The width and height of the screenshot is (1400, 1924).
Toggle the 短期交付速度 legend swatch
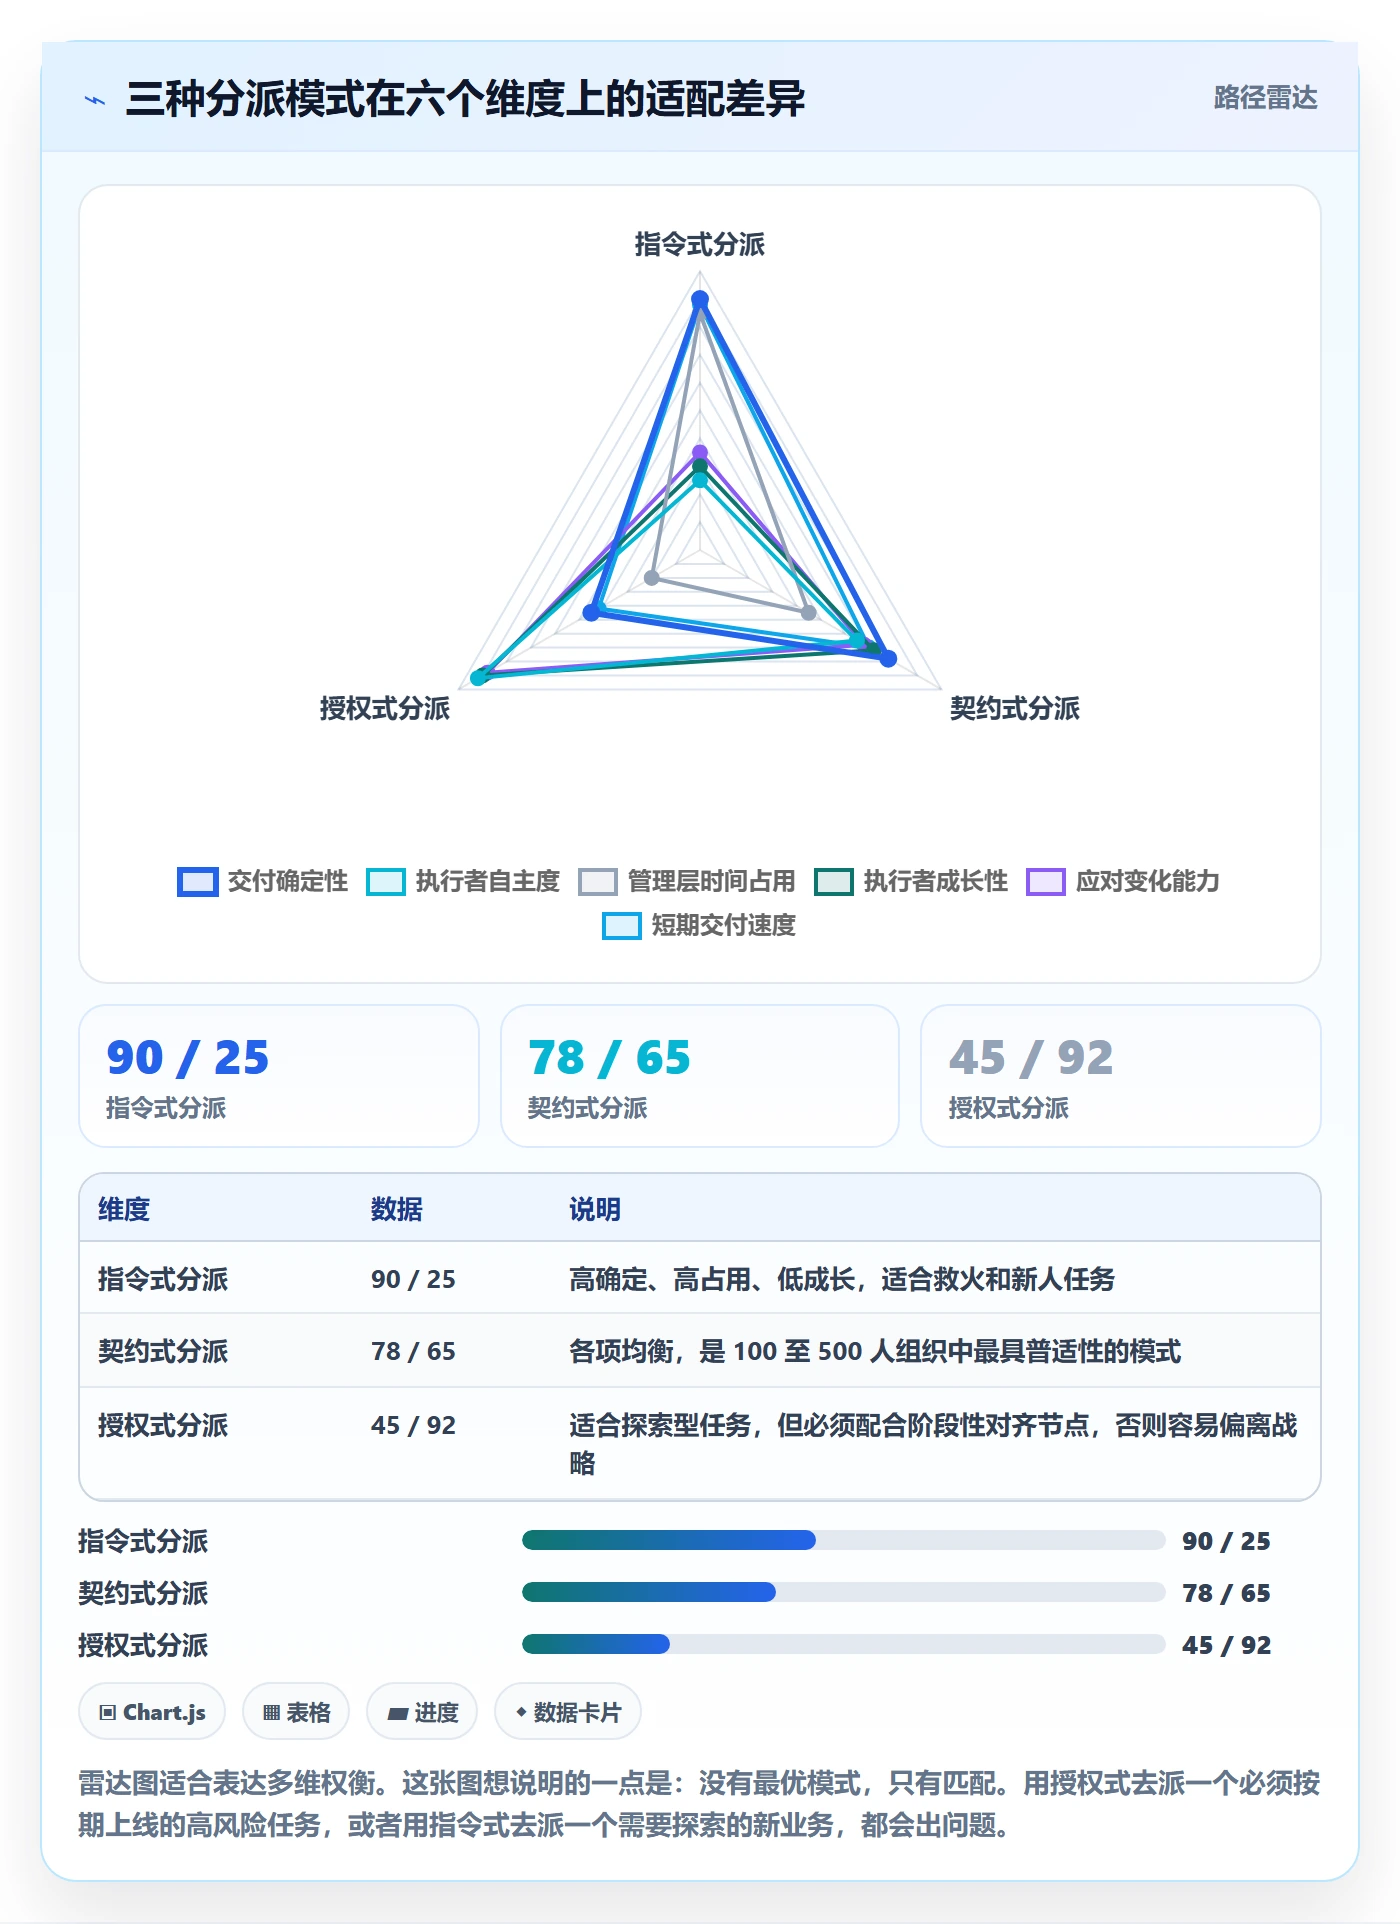coord(622,926)
